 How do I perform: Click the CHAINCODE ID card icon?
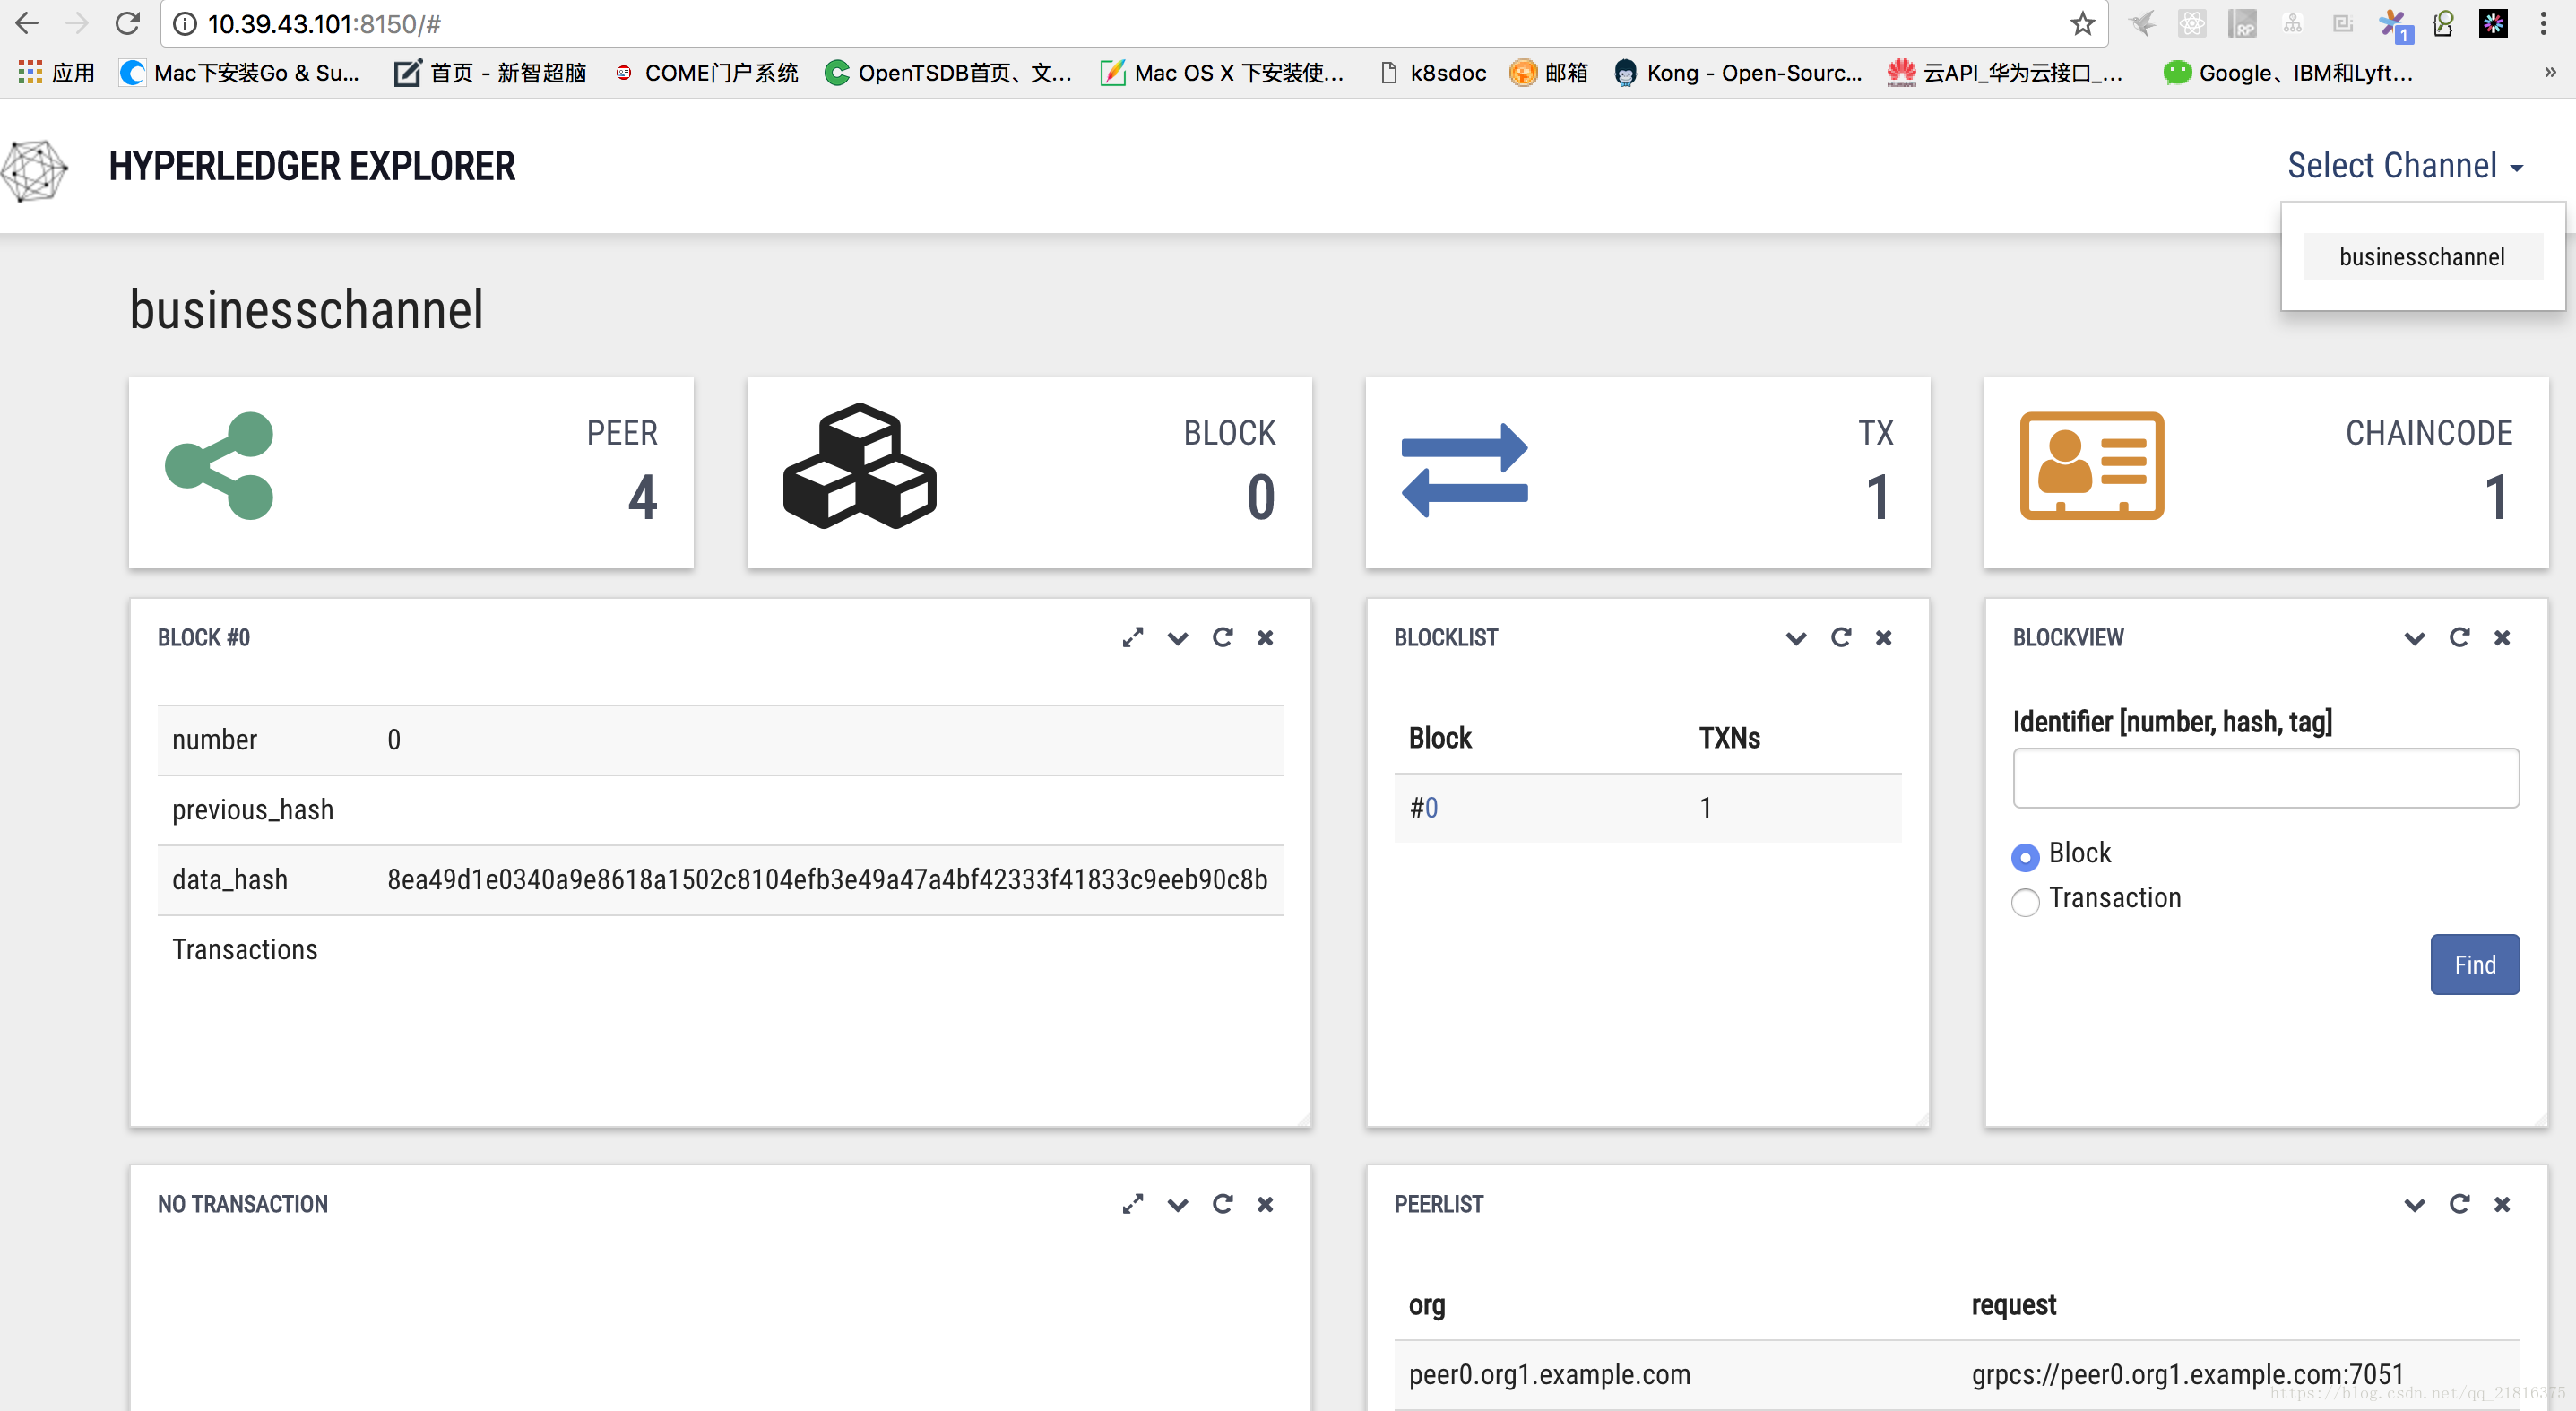pos(2092,466)
